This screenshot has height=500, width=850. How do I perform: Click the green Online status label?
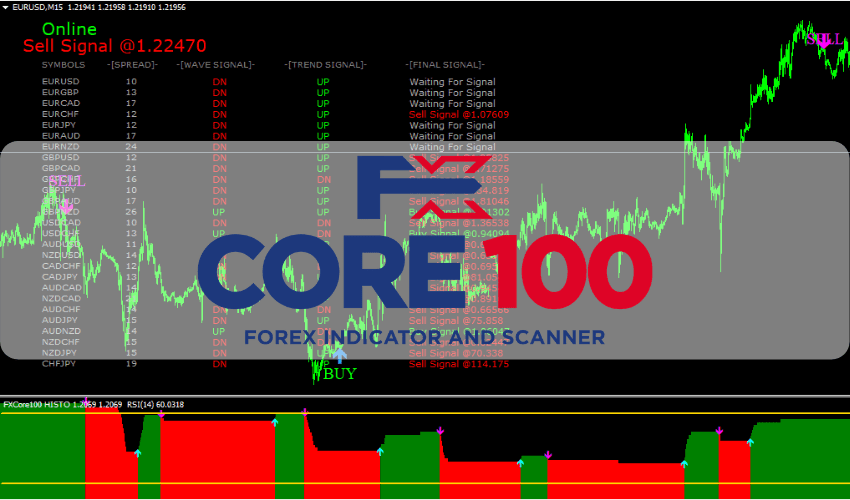[69, 29]
